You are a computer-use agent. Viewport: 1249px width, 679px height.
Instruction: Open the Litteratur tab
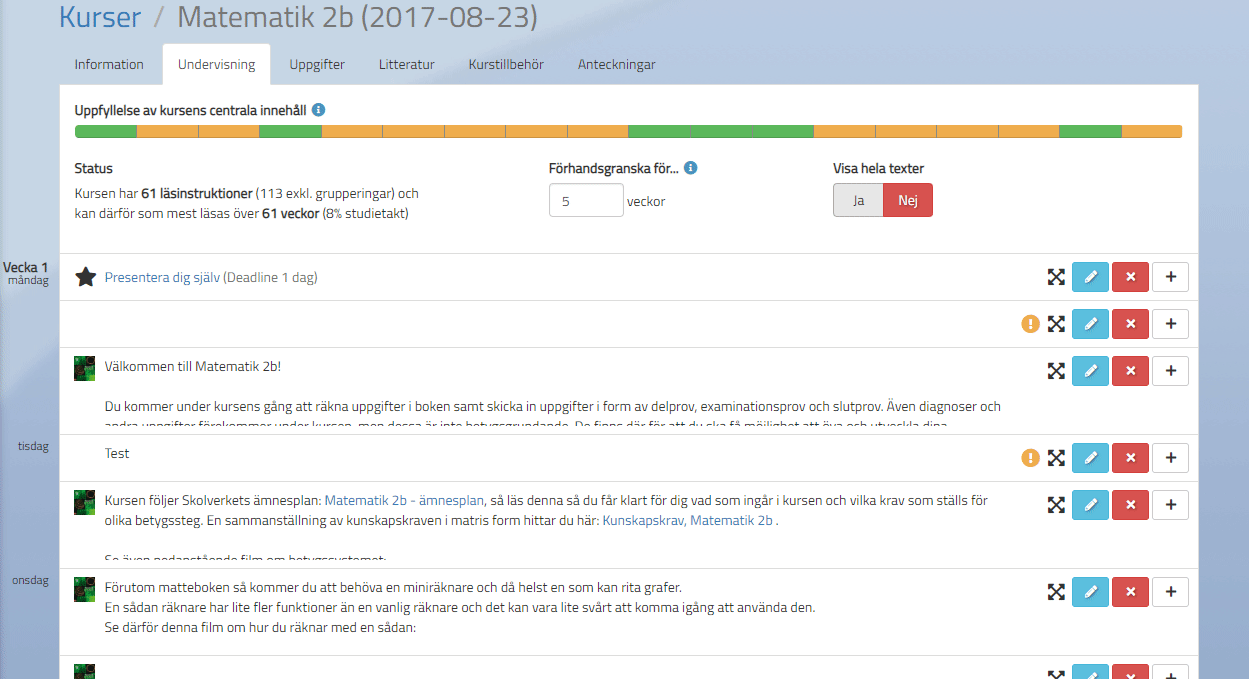point(406,65)
